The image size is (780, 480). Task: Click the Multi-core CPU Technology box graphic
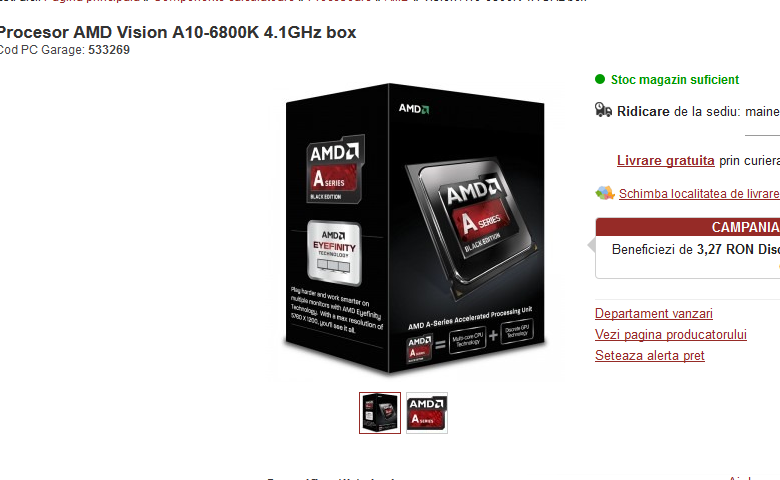467,340
